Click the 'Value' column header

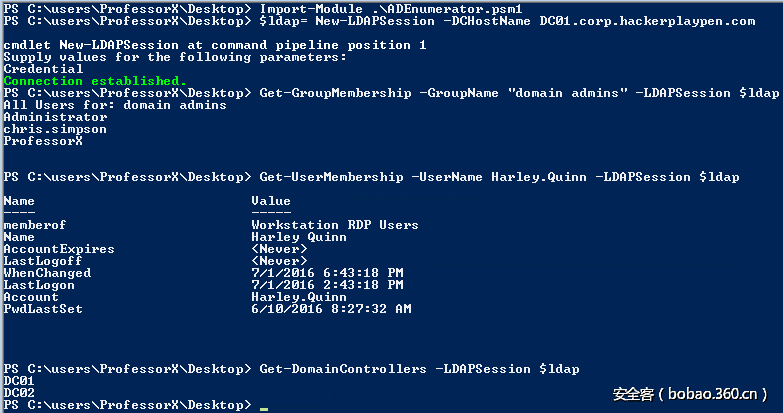[271, 201]
